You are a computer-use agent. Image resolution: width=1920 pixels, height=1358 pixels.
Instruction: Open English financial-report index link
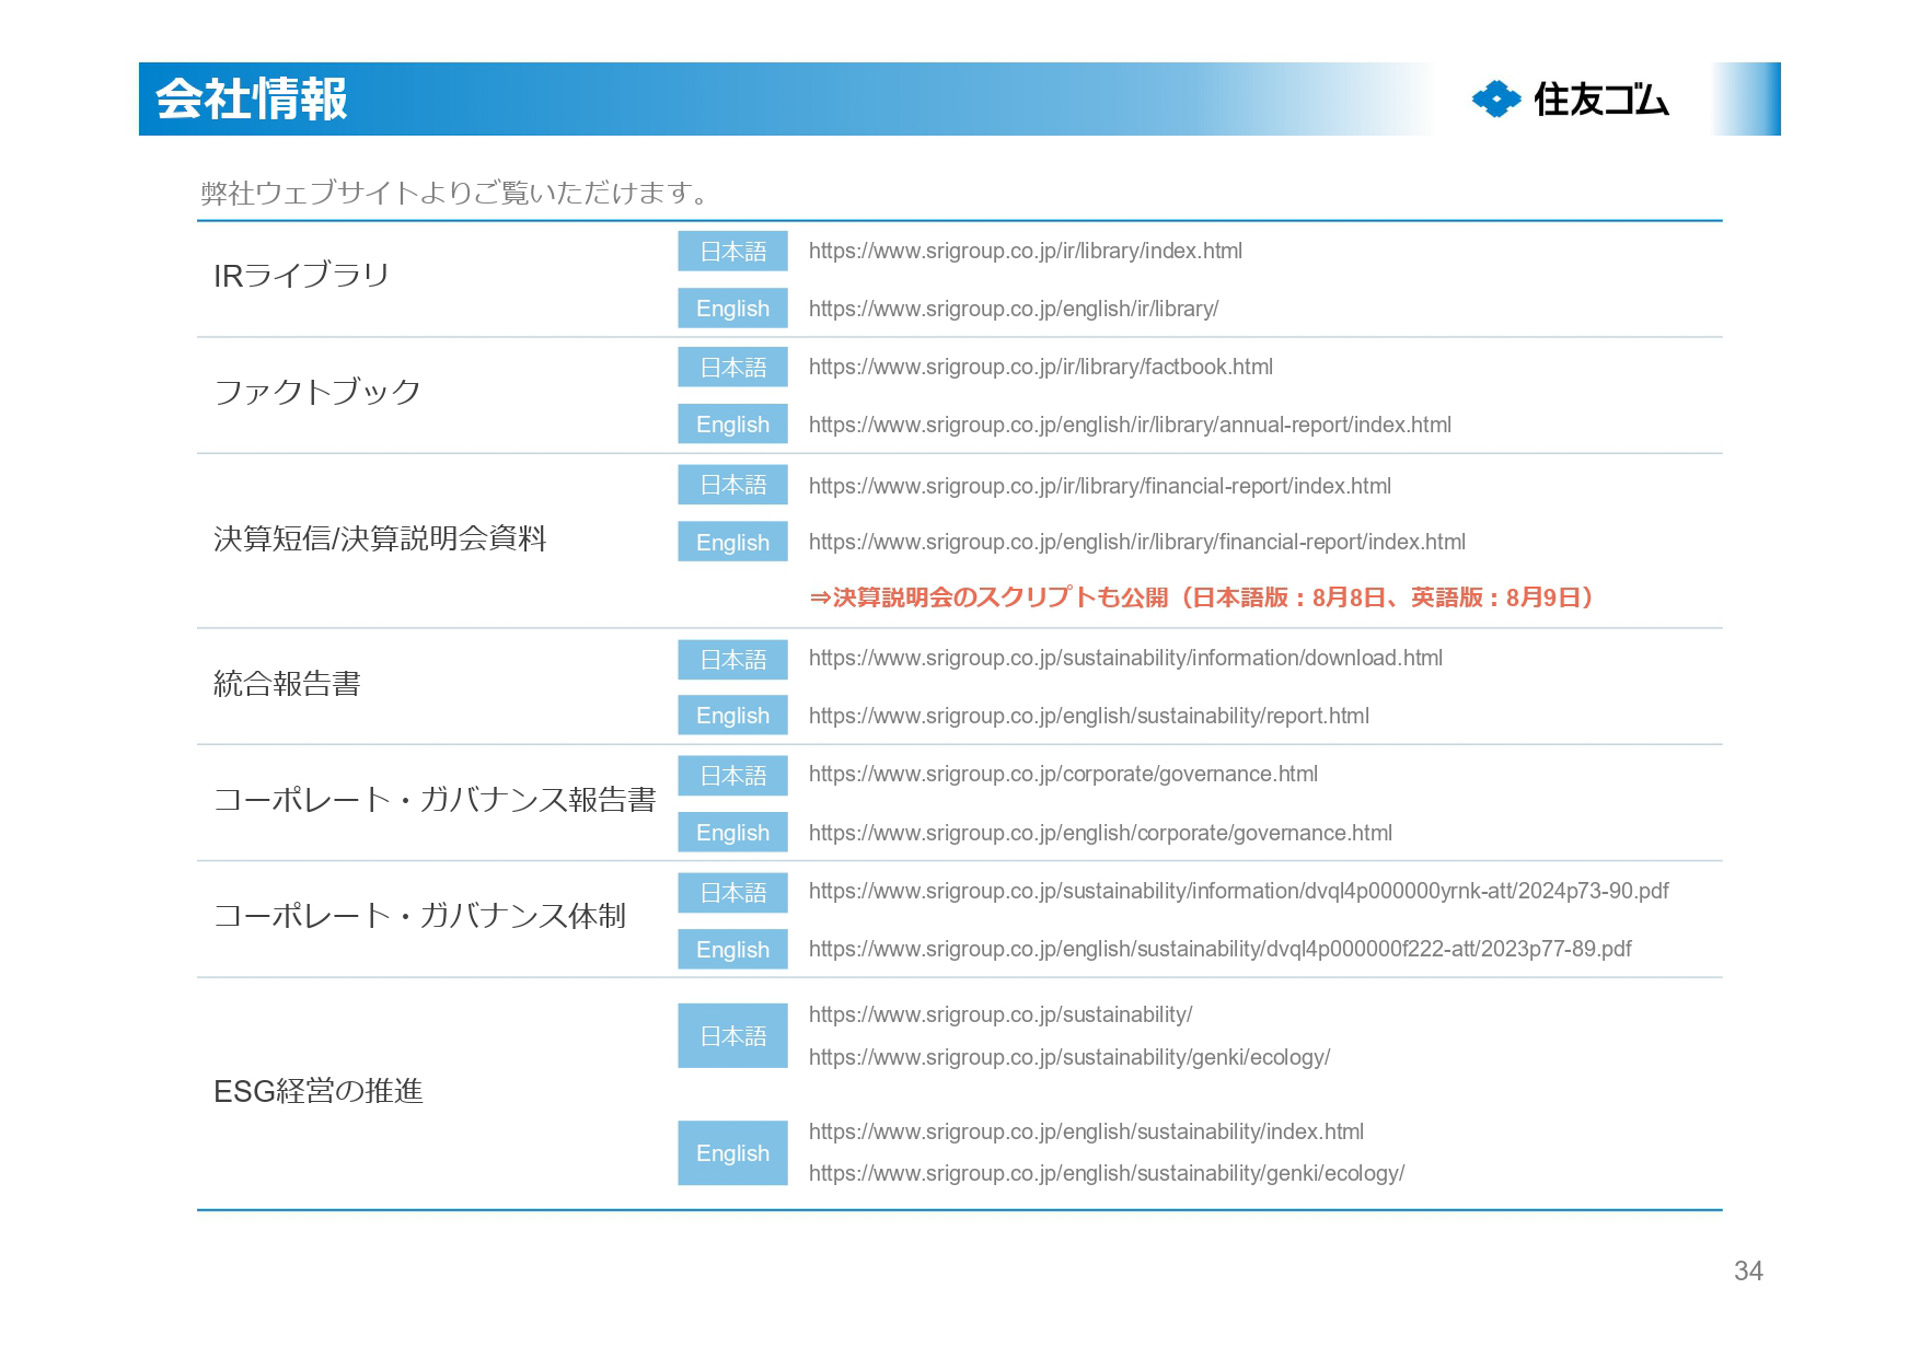point(1137,542)
